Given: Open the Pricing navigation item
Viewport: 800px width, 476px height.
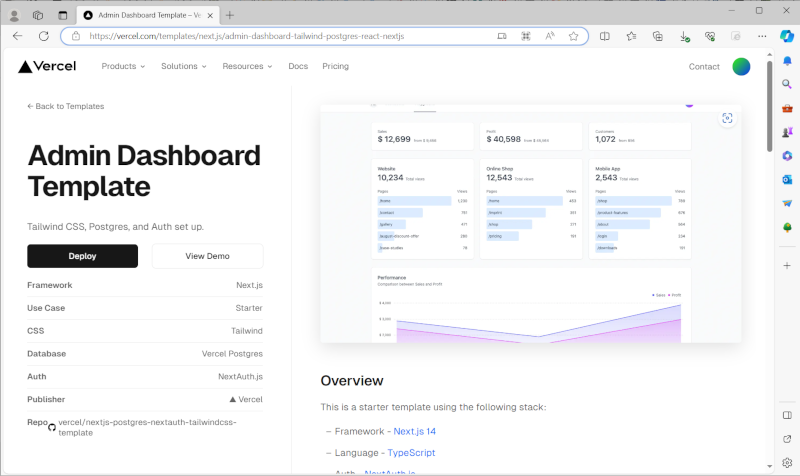Looking at the screenshot, I should click(335, 66).
